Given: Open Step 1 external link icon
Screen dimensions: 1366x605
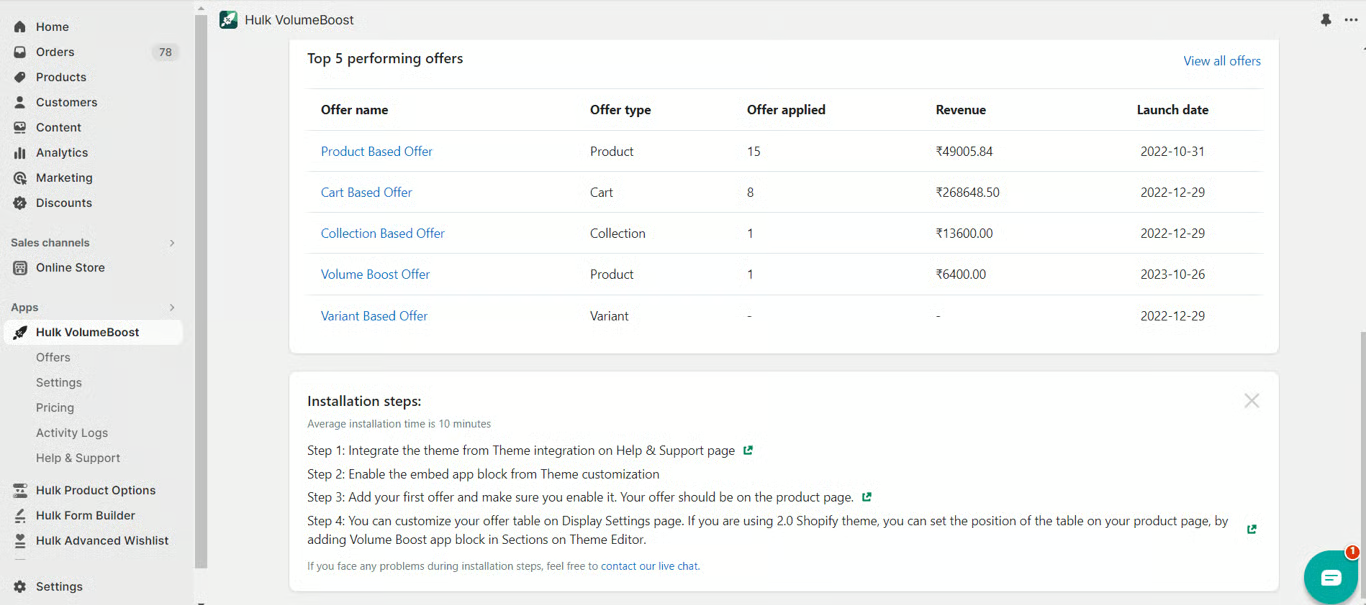Looking at the screenshot, I should 748,451.
